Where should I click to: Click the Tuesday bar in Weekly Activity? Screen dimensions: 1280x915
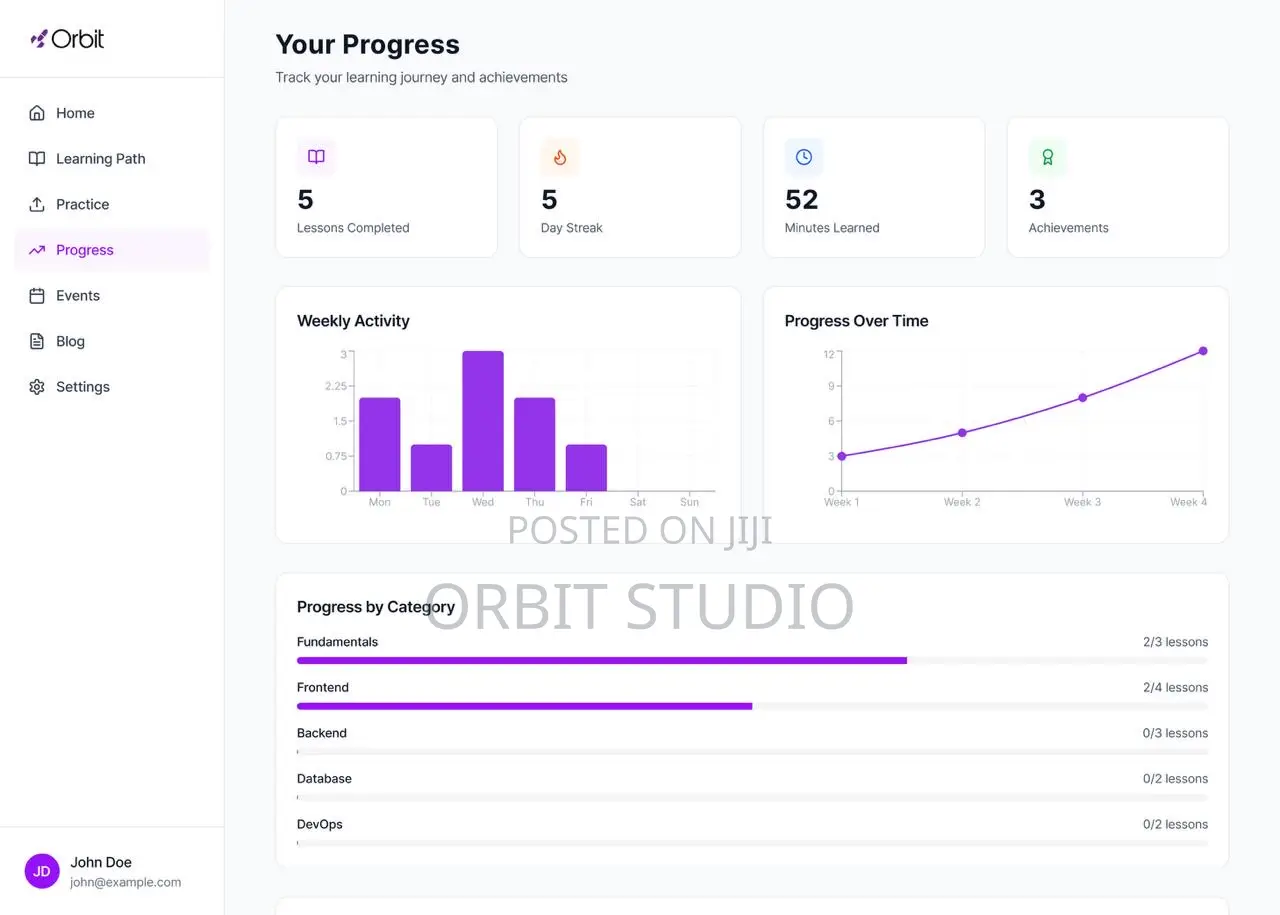coord(431,468)
